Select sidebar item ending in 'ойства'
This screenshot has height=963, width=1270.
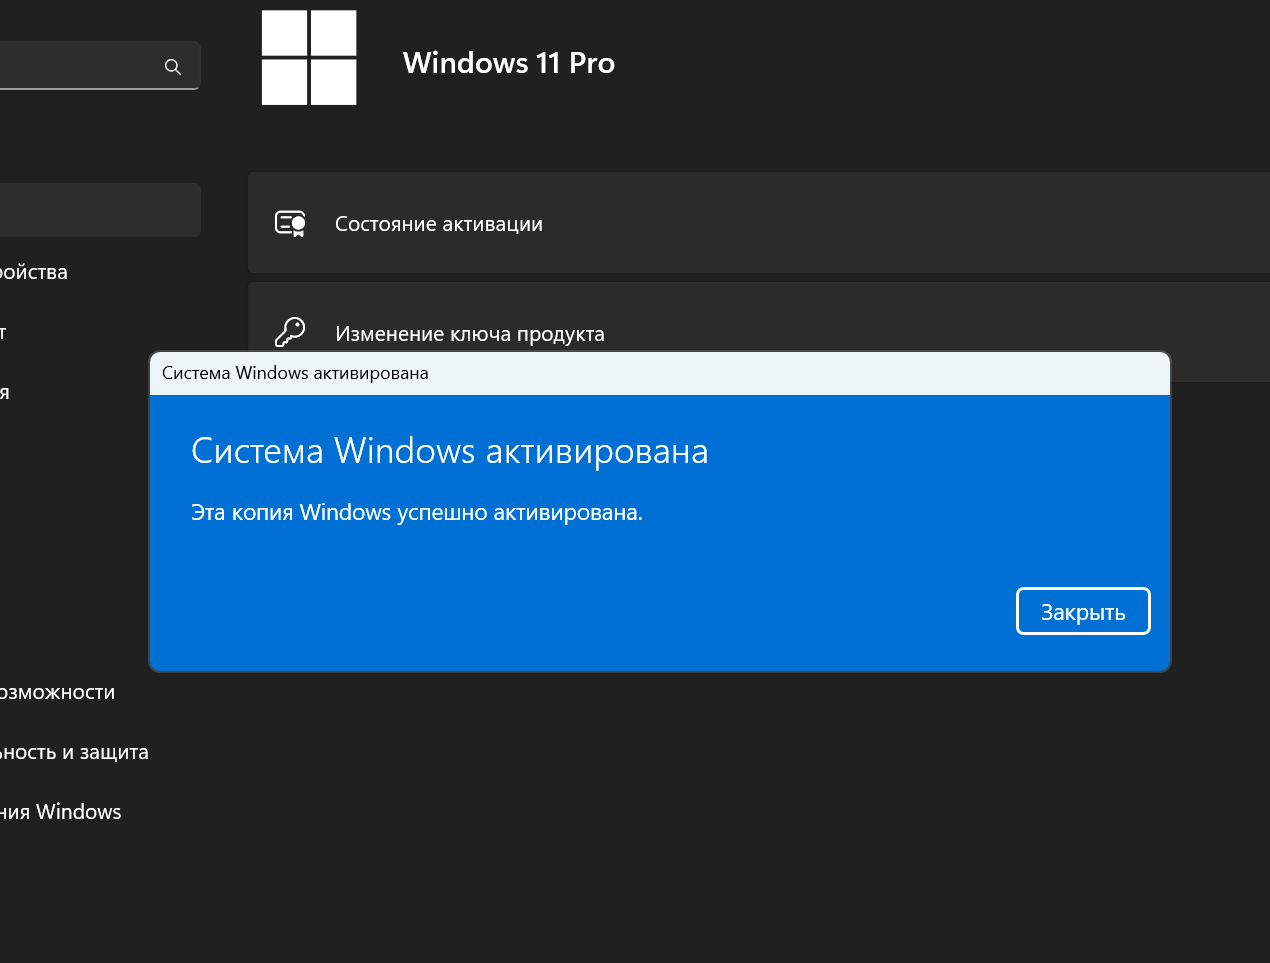(34, 272)
